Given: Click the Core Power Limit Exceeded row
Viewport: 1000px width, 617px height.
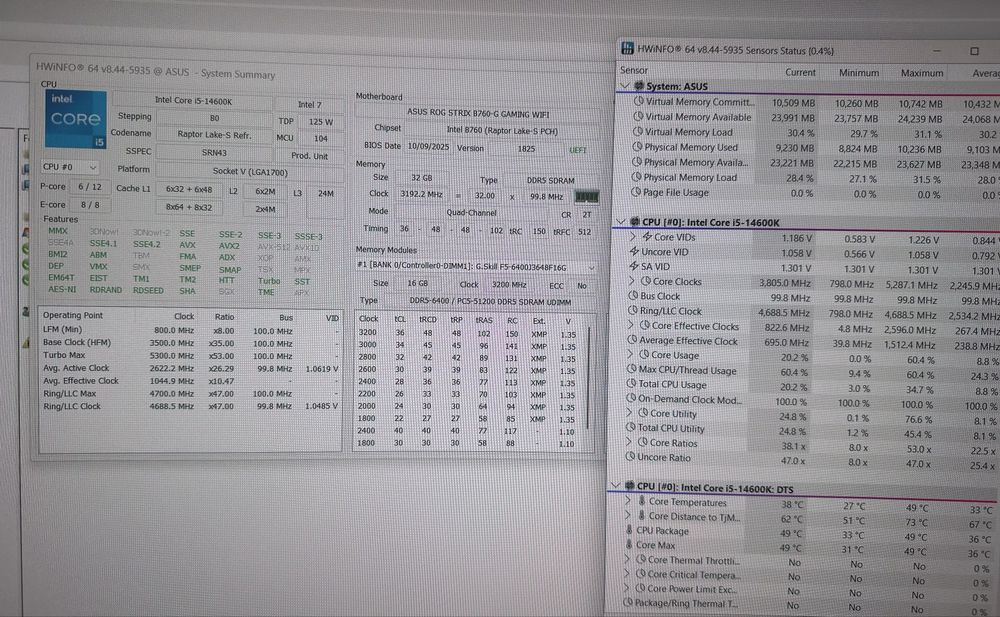Looking at the screenshot, I should tap(807, 590).
